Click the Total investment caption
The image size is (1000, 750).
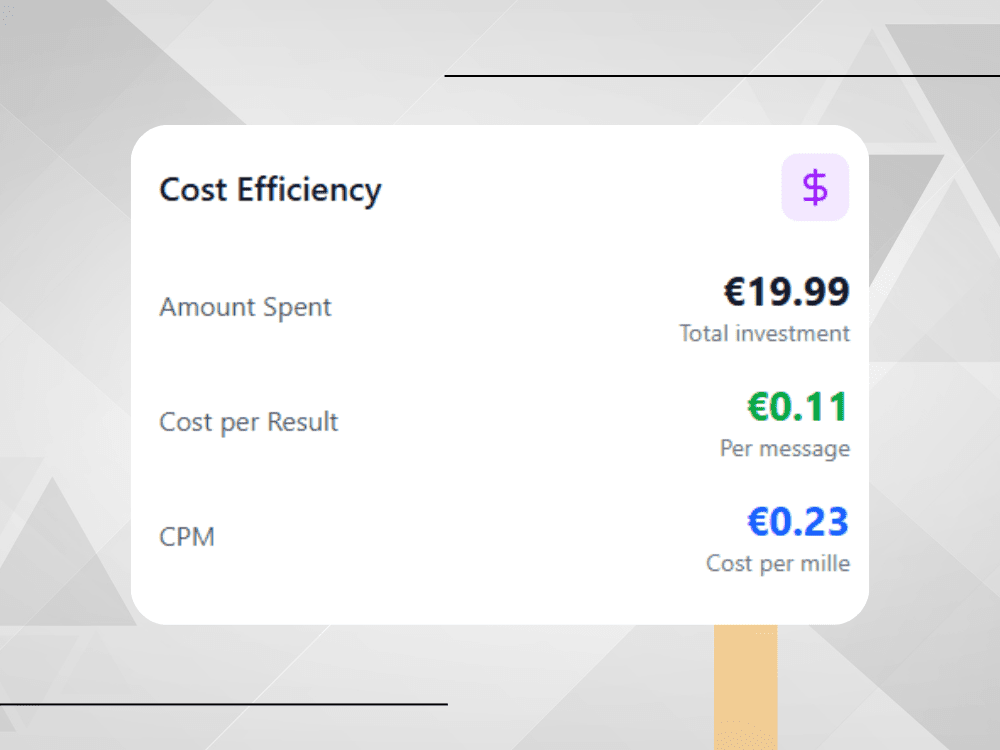tap(764, 333)
